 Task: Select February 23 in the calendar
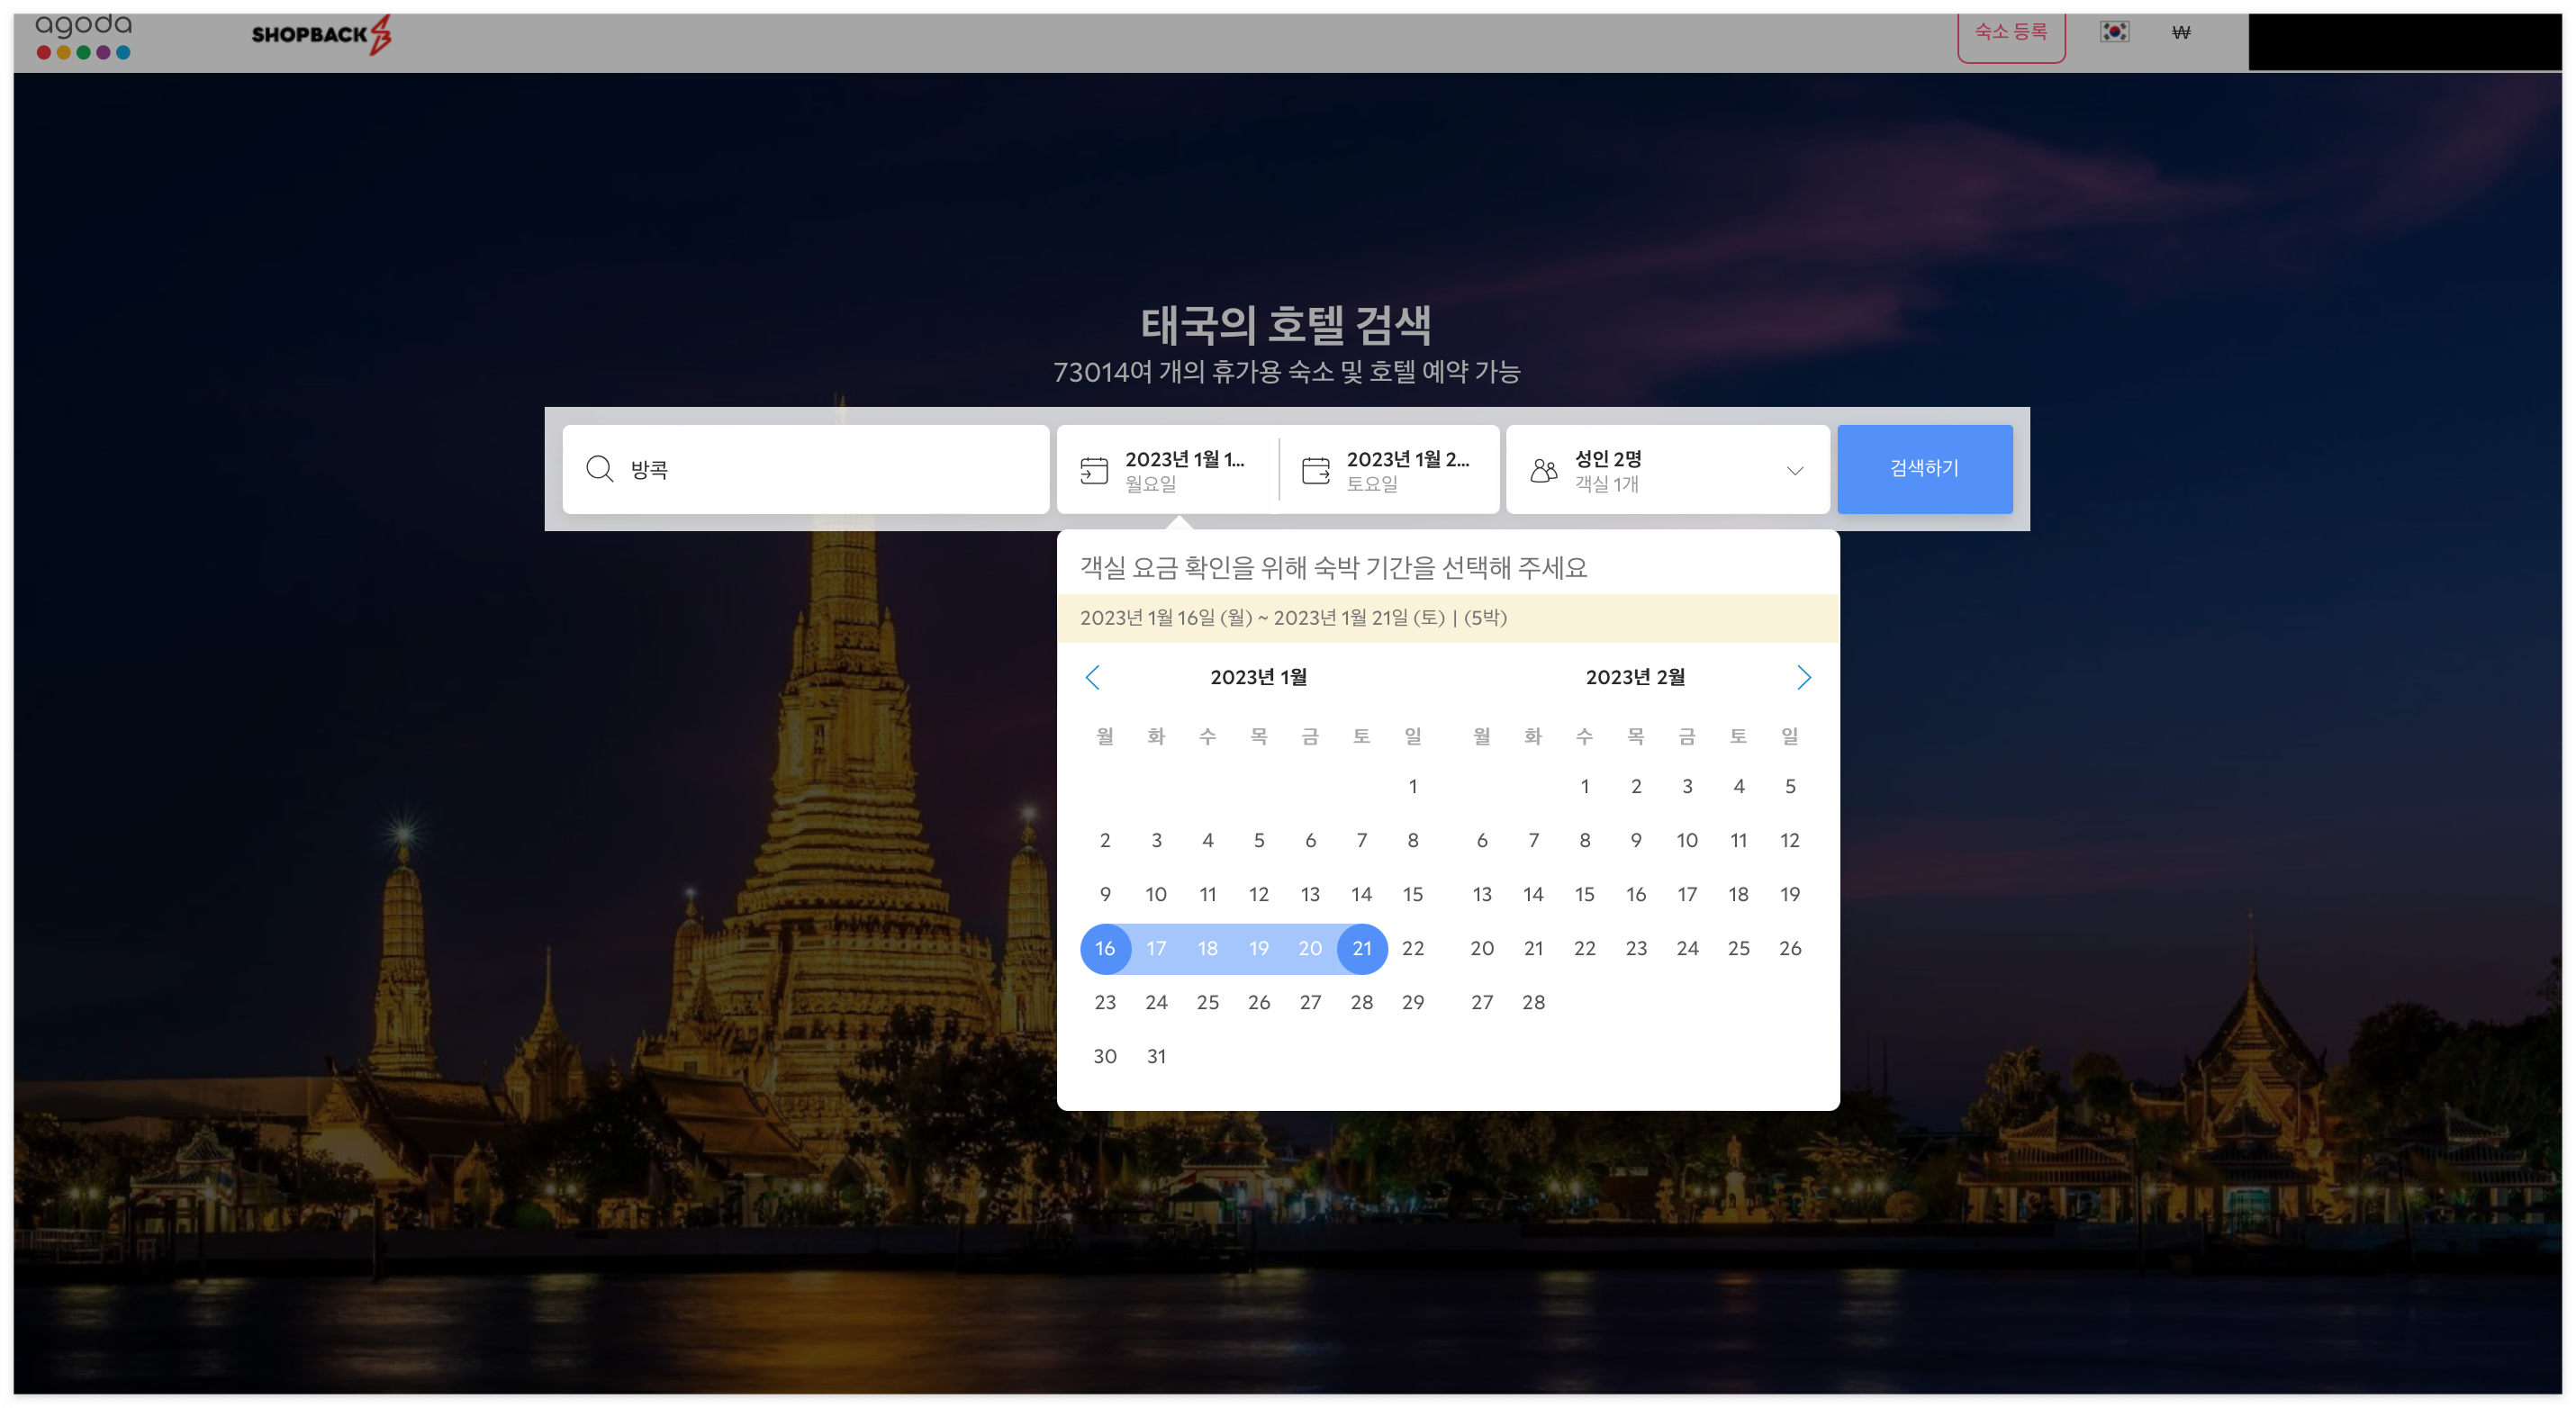point(1636,948)
